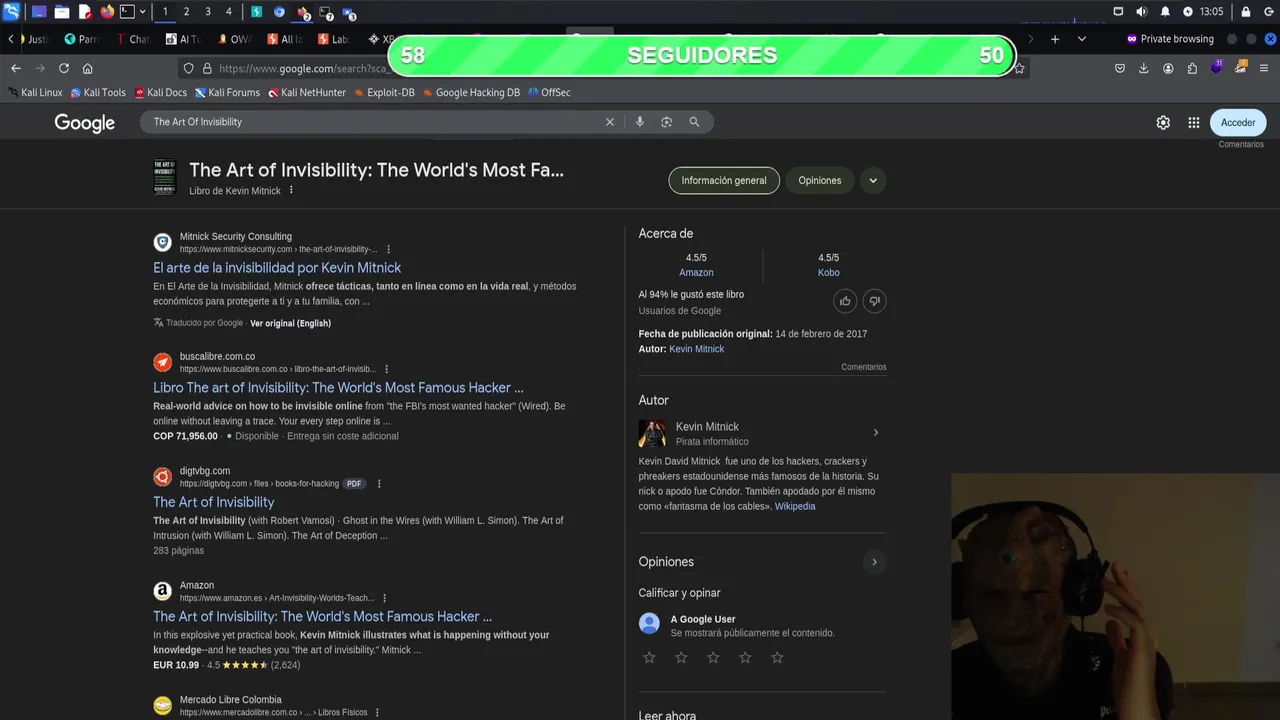
Task: Clear the search query with X
Action: click(610, 122)
